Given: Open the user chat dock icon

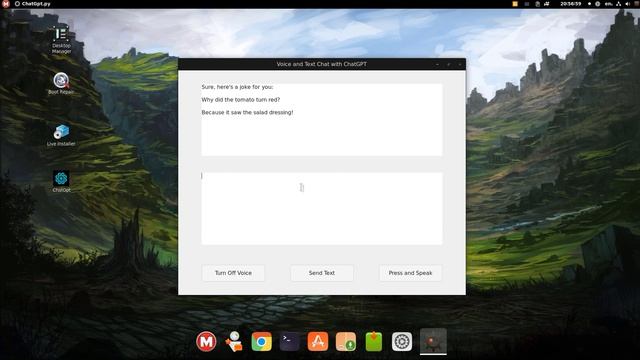Looking at the screenshot, I should [x=234, y=341].
